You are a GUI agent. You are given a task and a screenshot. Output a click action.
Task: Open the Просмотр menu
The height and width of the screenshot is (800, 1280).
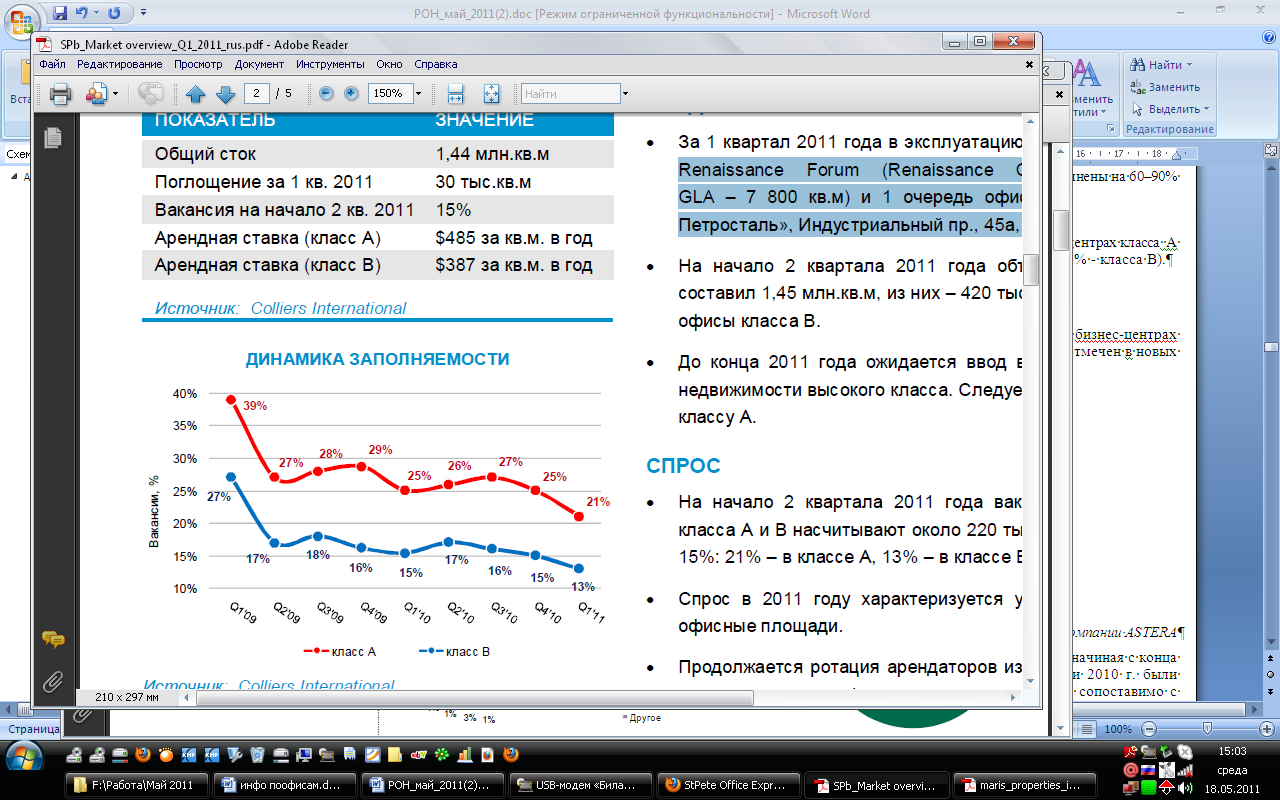pos(198,64)
